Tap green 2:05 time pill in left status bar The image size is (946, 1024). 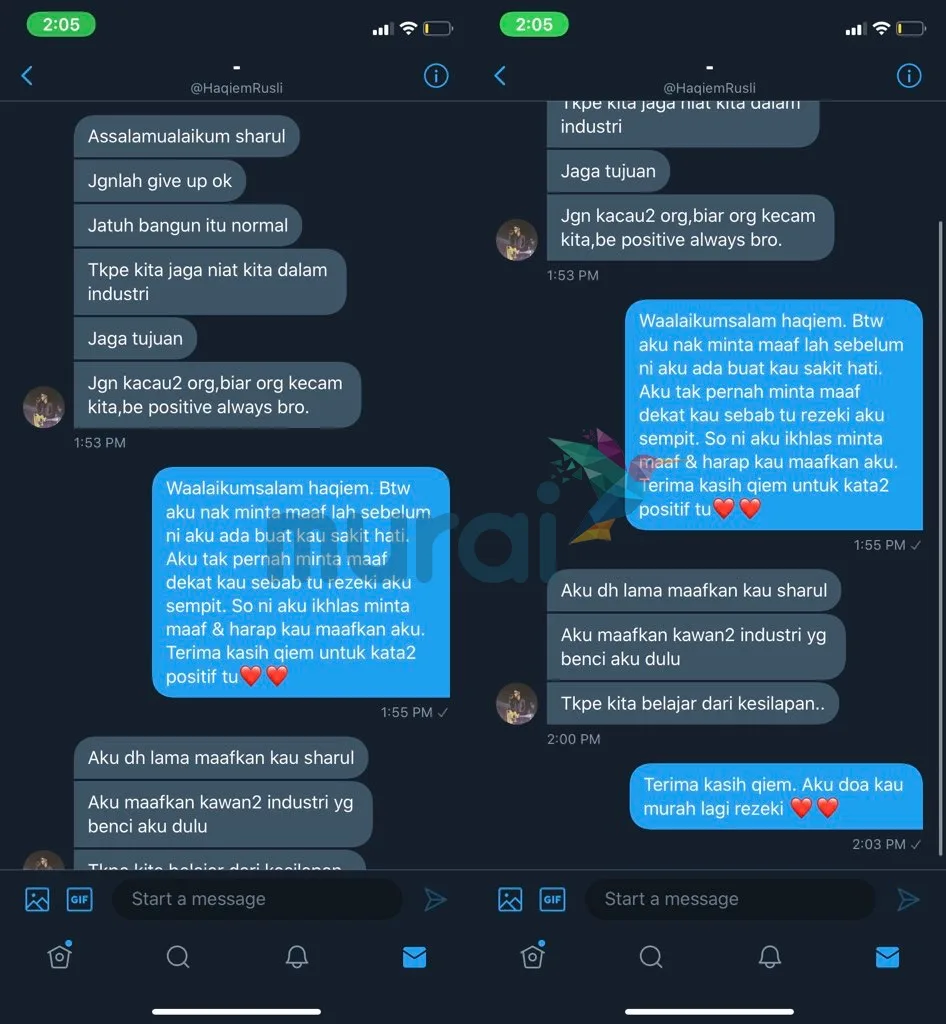(x=61, y=25)
